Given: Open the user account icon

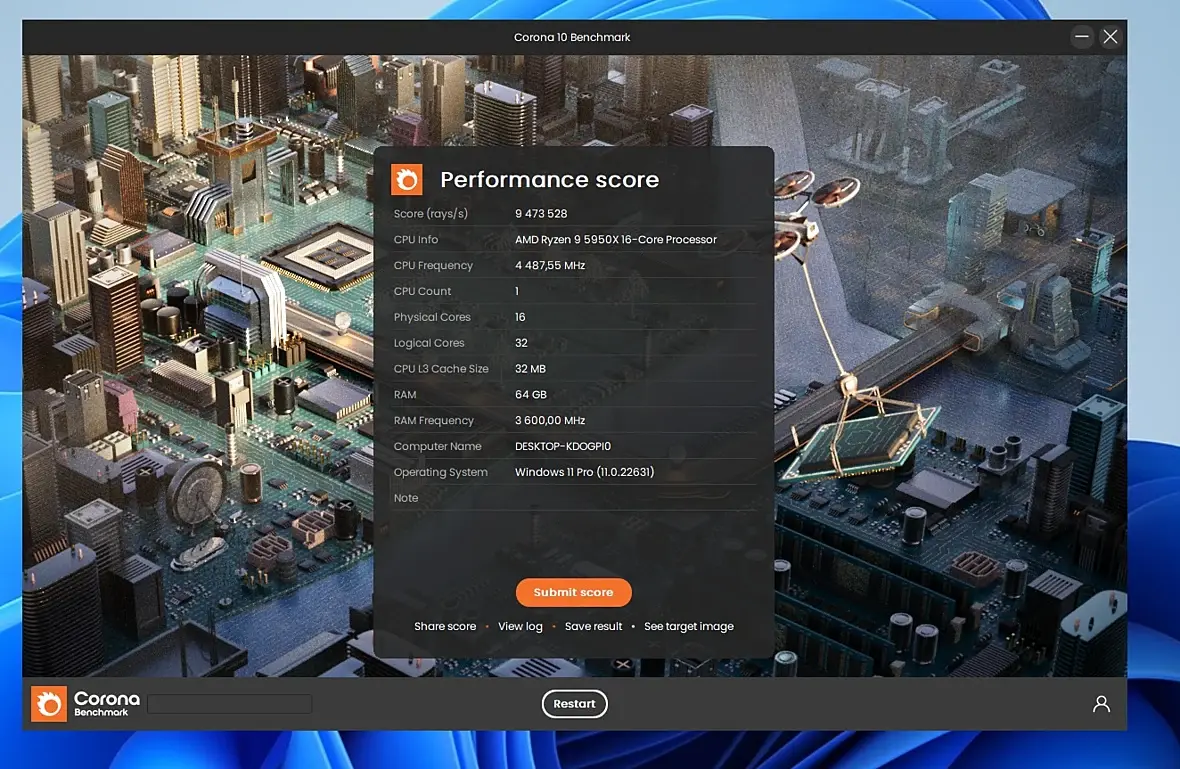Looking at the screenshot, I should (x=1101, y=704).
